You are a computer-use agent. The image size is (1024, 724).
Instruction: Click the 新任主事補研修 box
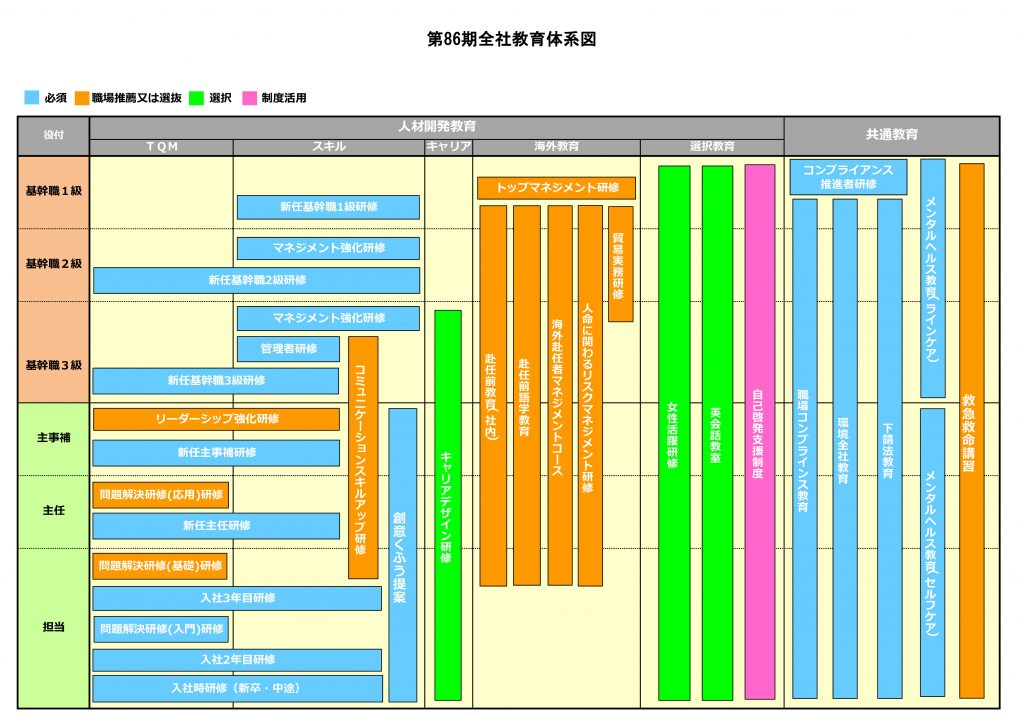click(216, 452)
